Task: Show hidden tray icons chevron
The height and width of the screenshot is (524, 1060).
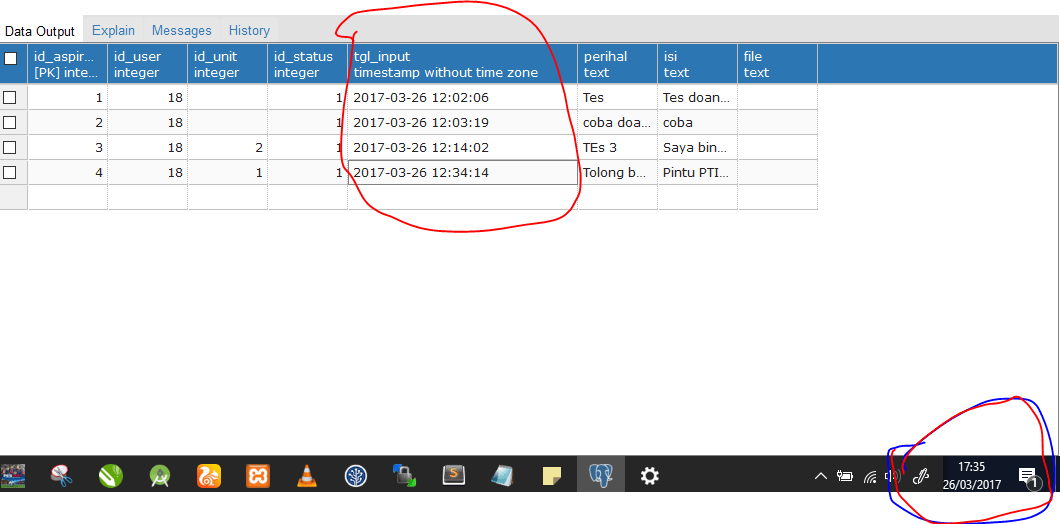Action: (x=821, y=476)
